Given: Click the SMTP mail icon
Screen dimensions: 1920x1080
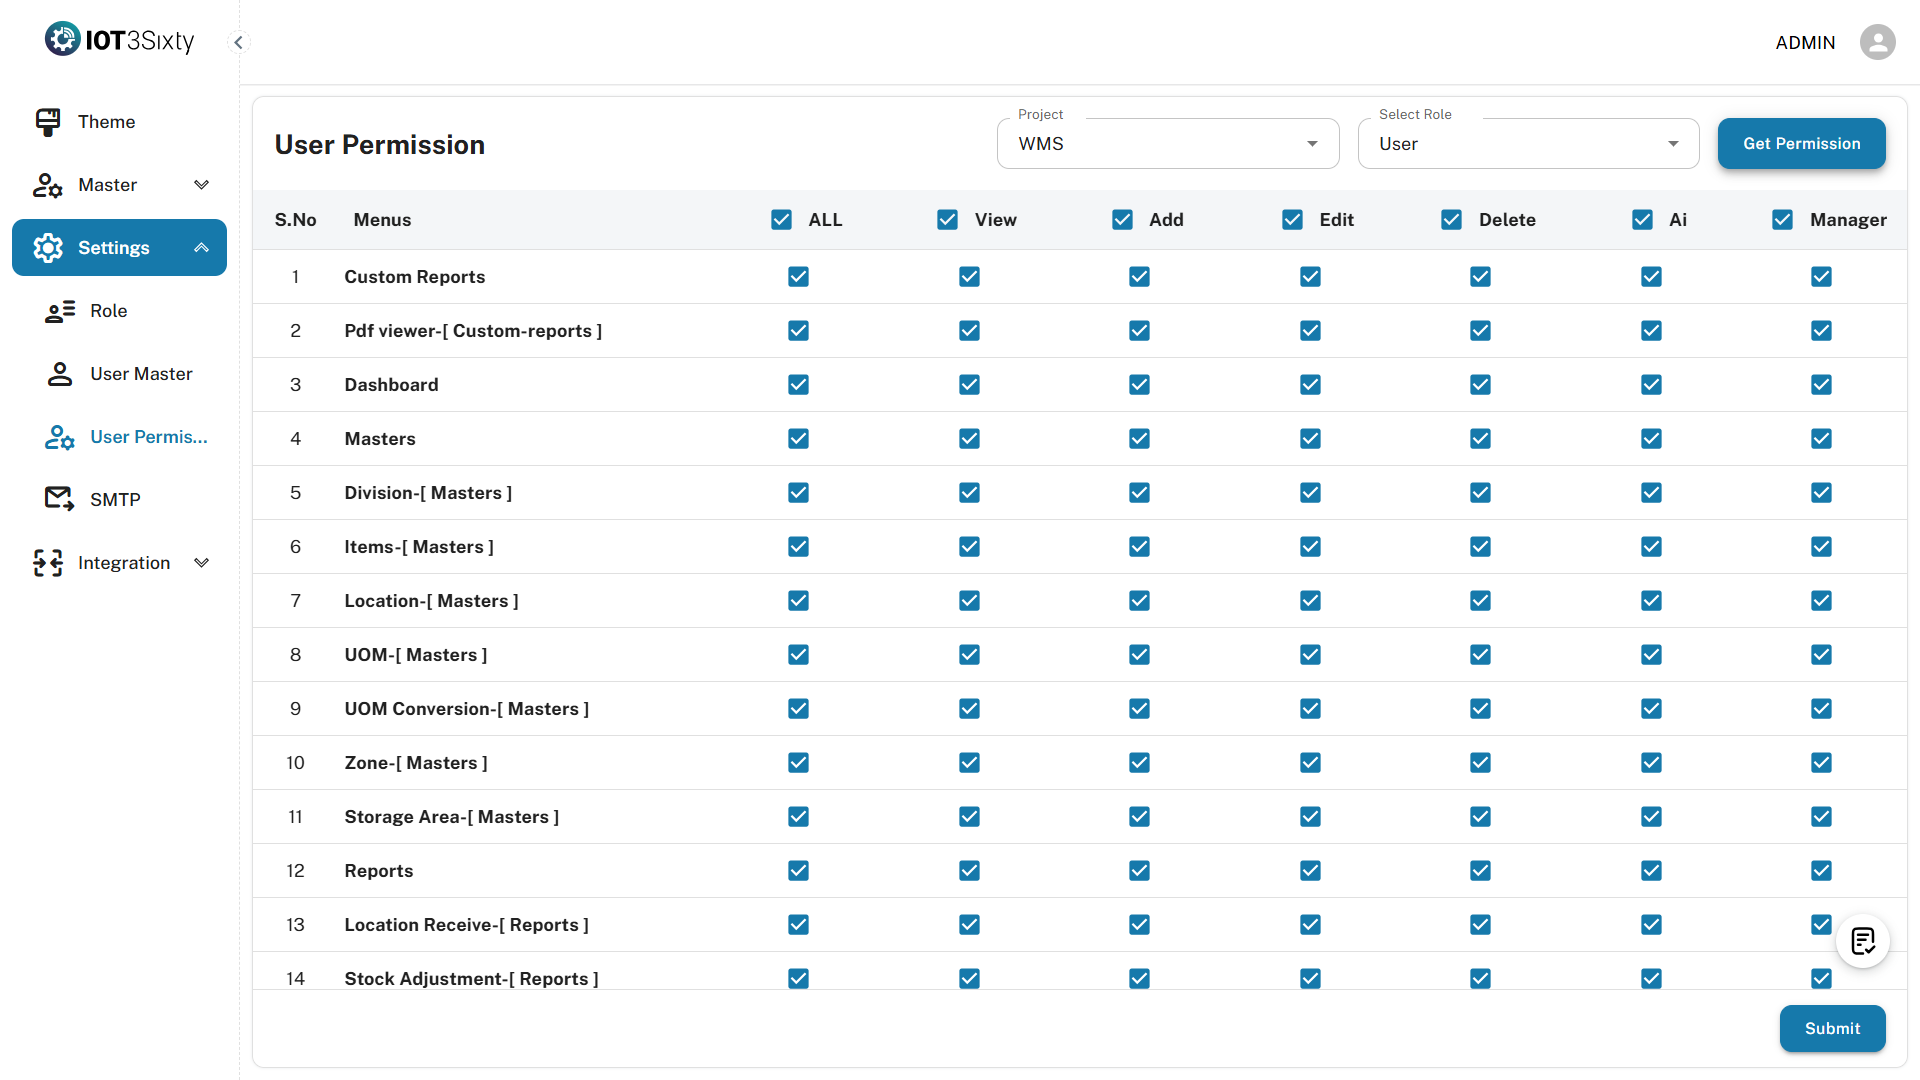Looking at the screenshot, I should point(59,499).
